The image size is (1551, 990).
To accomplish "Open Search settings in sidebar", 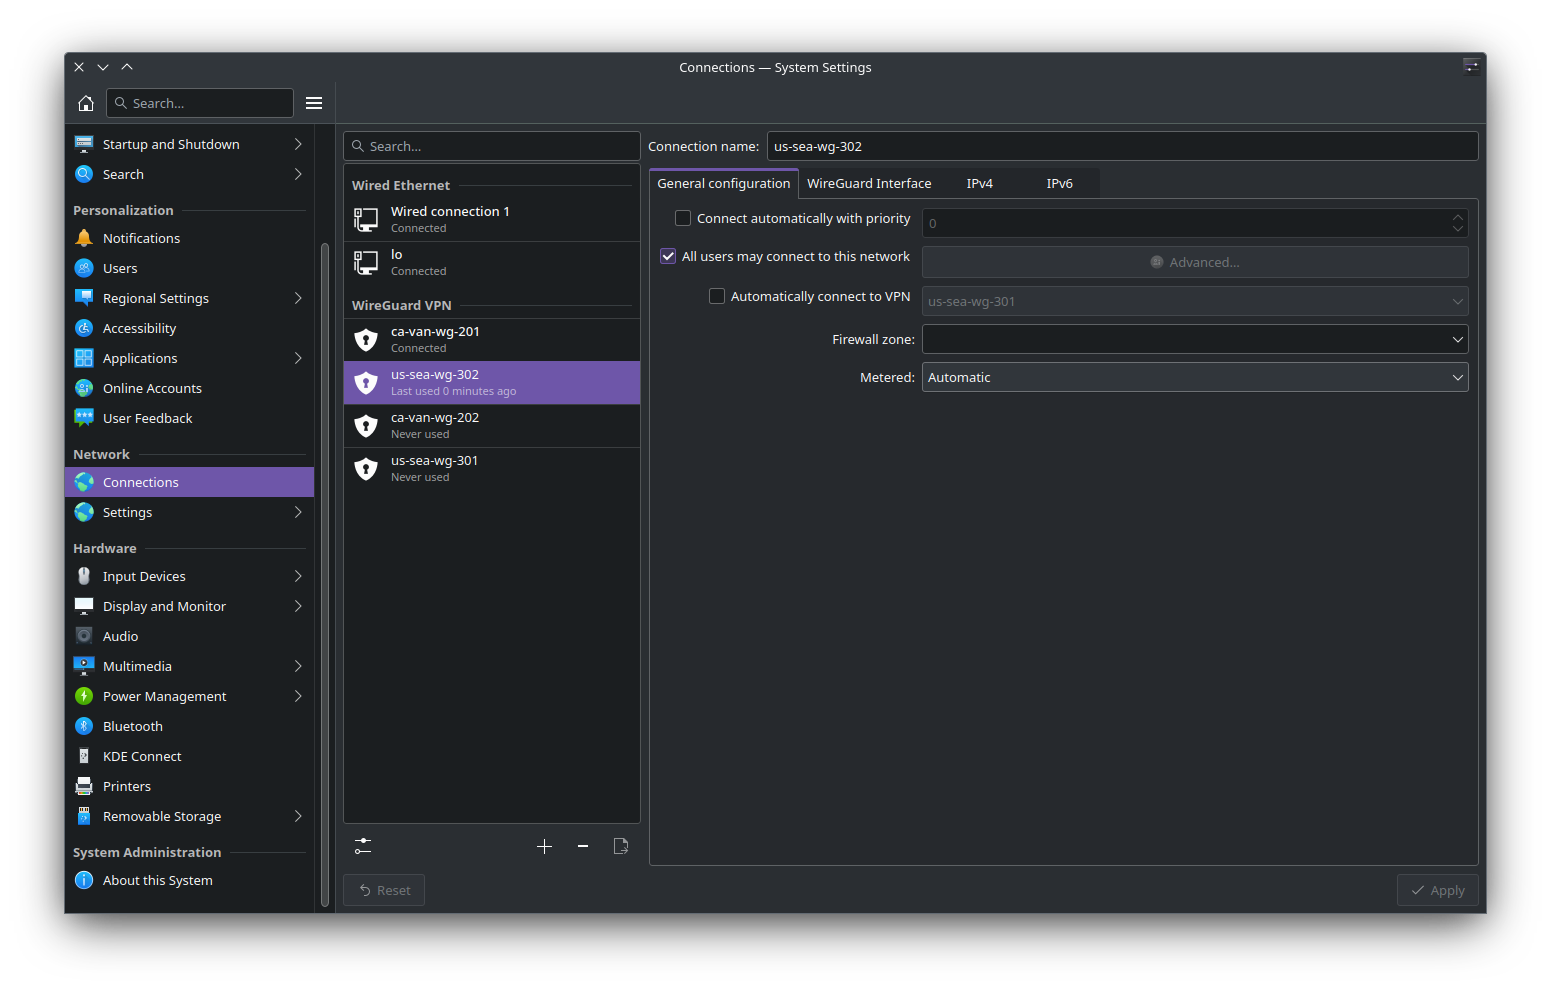I will tap(189, 174).
